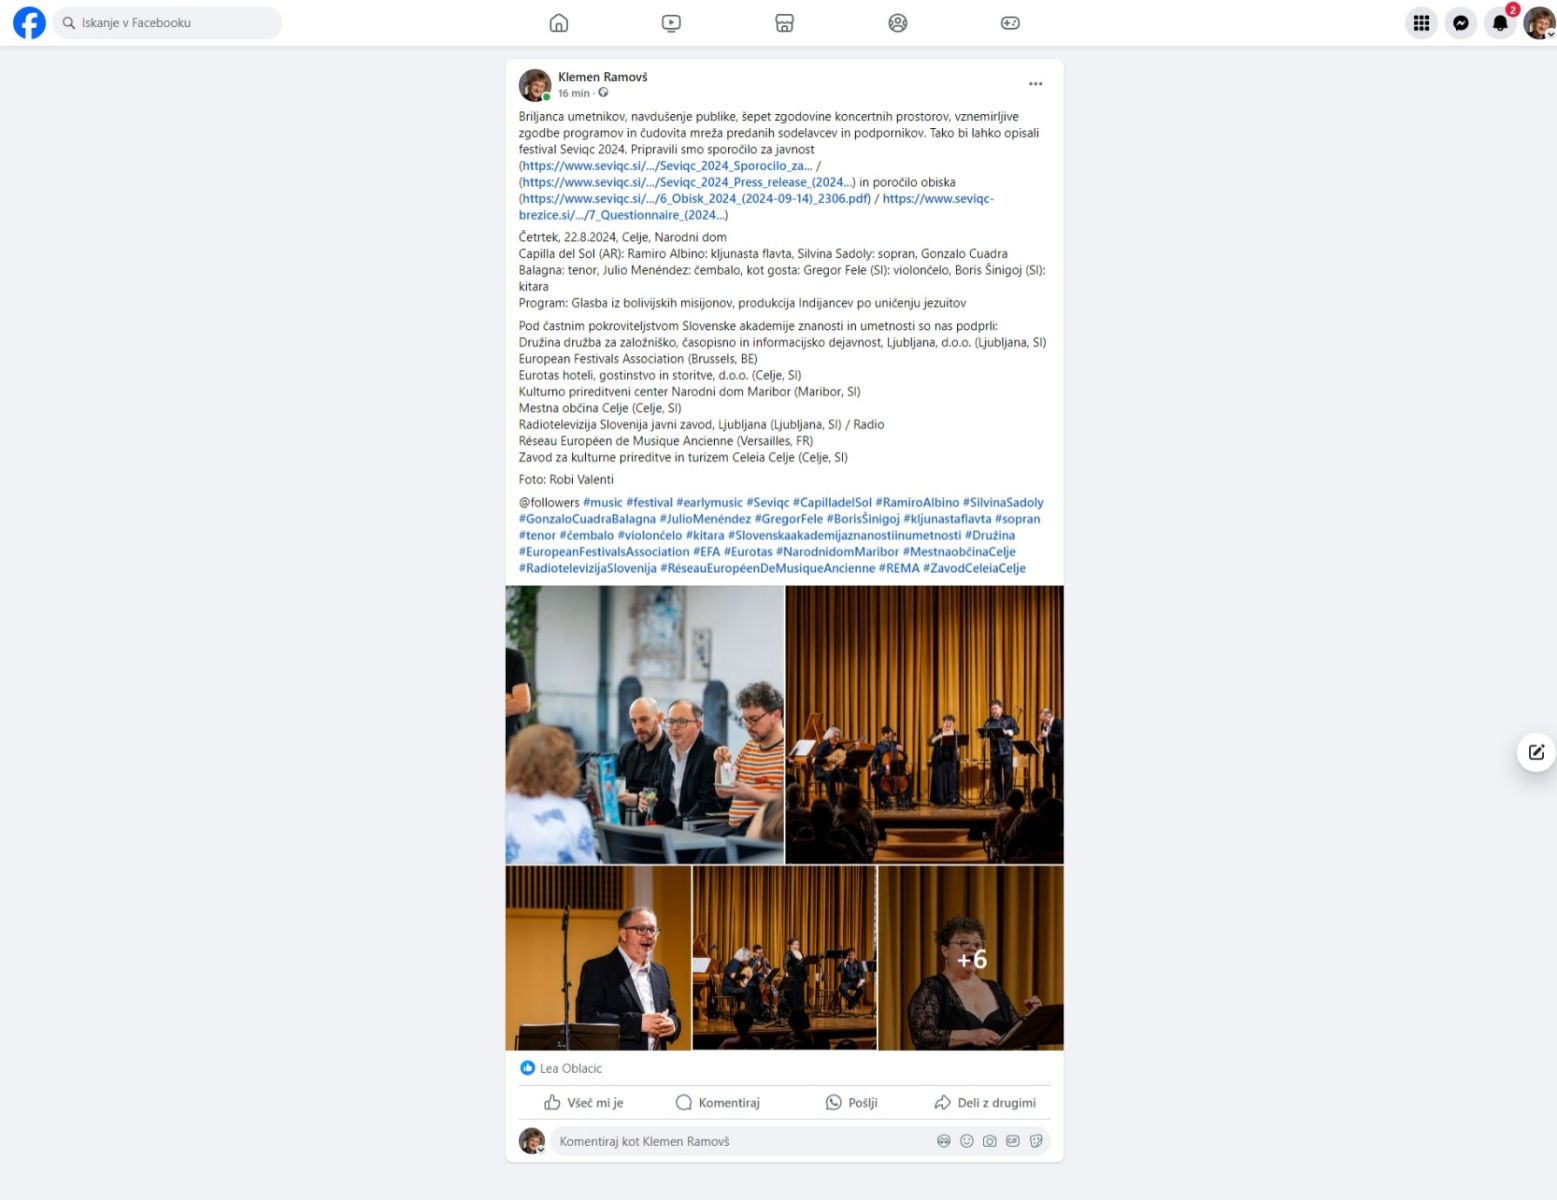Insert emoji in comment box

pyautogui.click(x=966, y=1141)
